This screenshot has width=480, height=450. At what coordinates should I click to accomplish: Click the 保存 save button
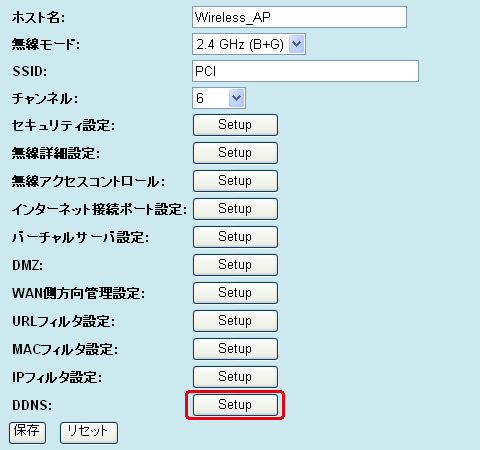point(27,433)
